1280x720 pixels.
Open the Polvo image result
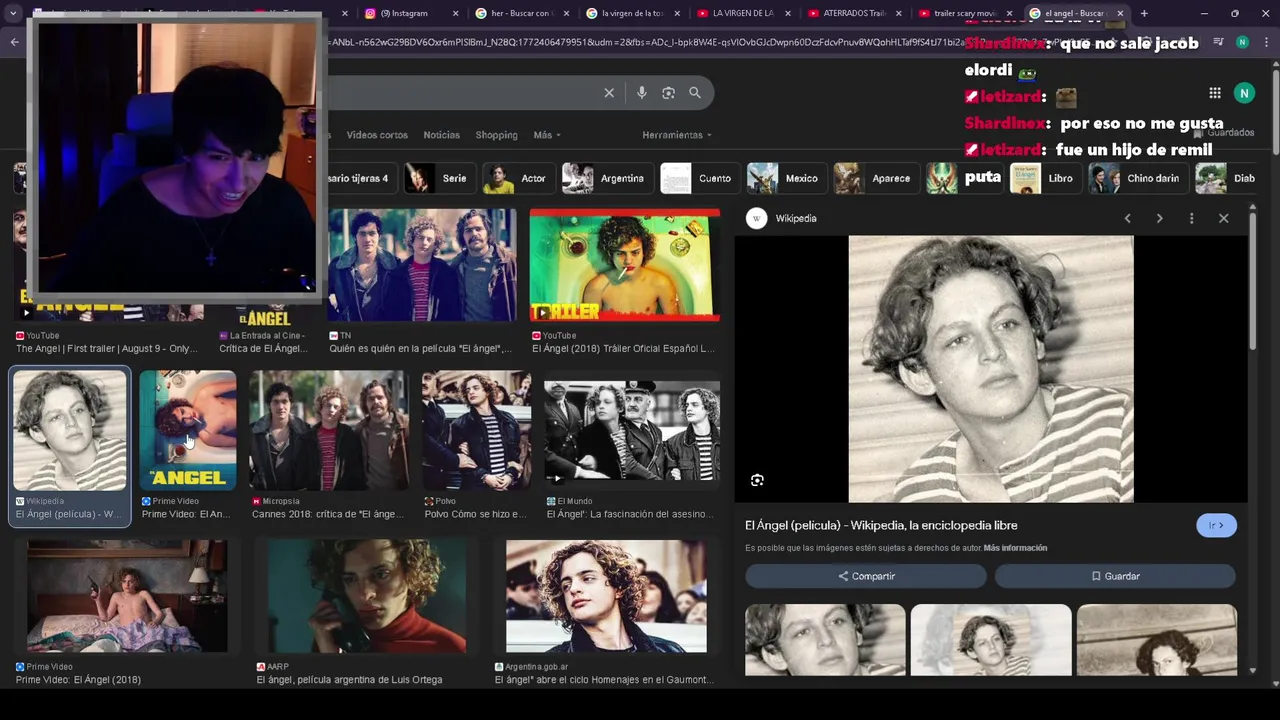click(477, 431)
